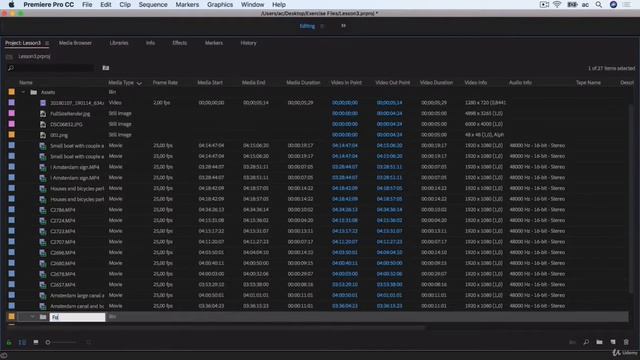Sort by Audio Info column header
640x360 pixels.
(x=520, y=82)
